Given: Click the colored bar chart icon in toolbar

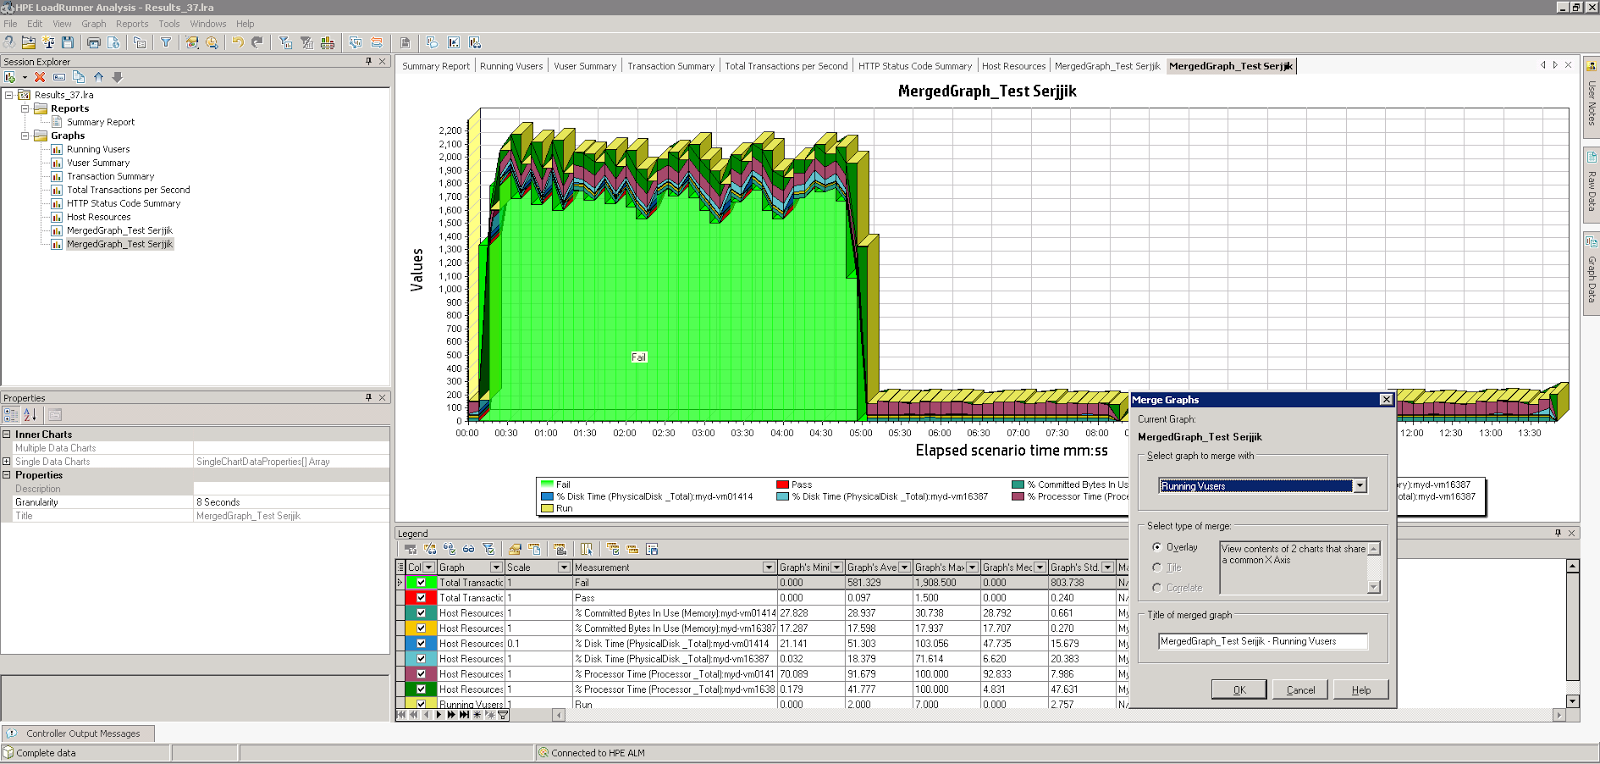Looking at the screenshot, I should pos(327,42).
